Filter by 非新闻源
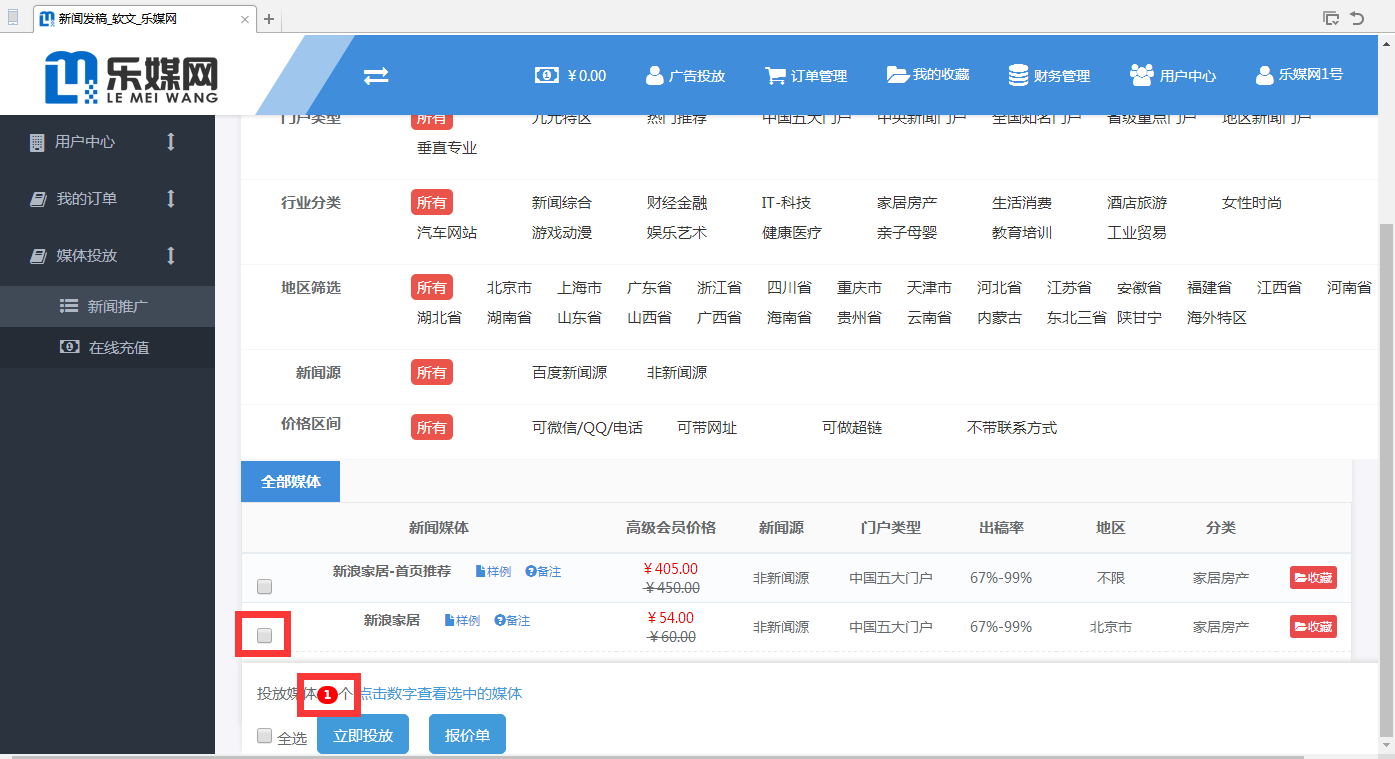The width and height of the screenshot is (1395, 759). (x=677, y=373)
